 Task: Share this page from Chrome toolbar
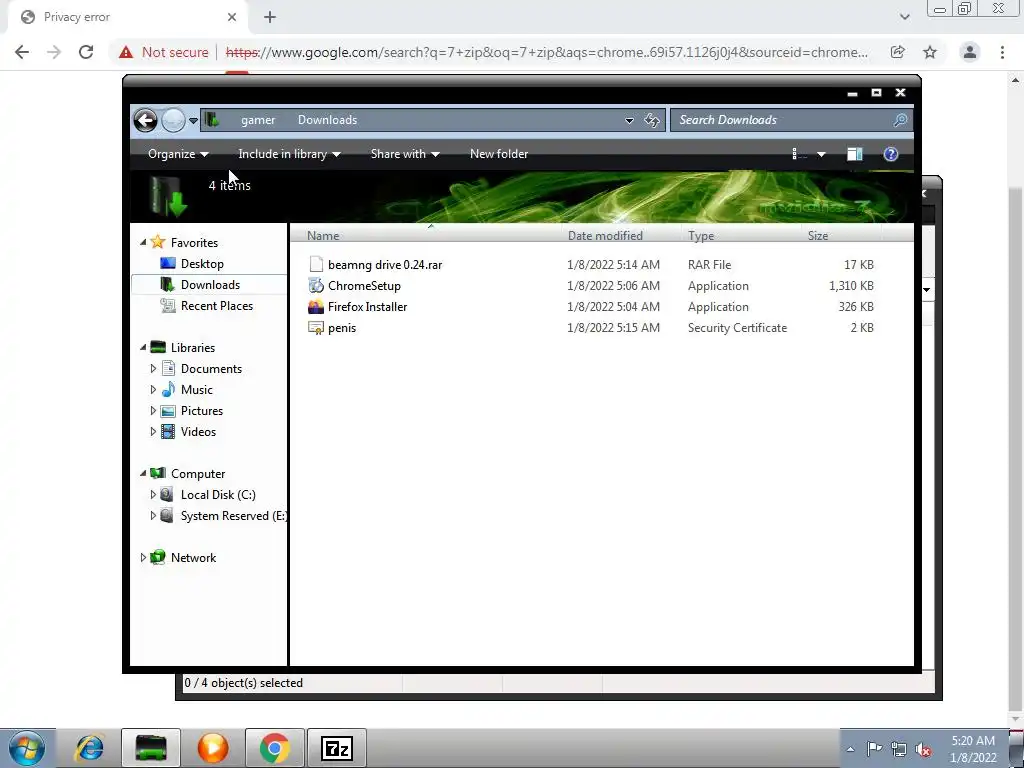(x=898, y=52)
